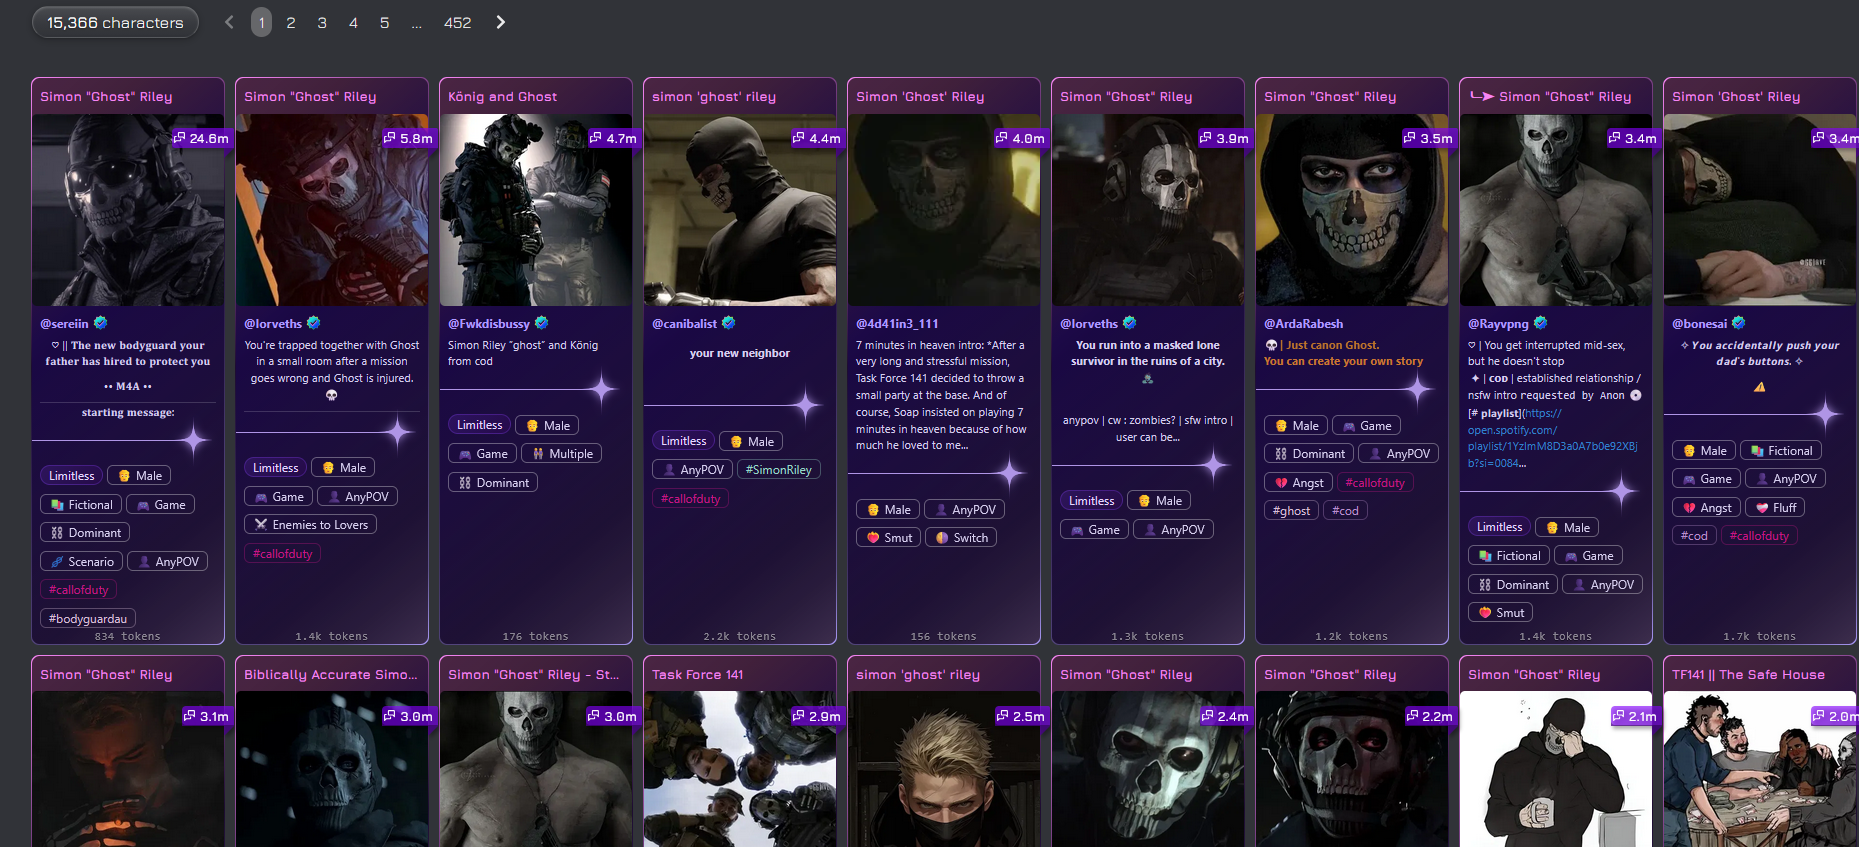Click the 3.9m chat count badge

tap(1225, 138)
